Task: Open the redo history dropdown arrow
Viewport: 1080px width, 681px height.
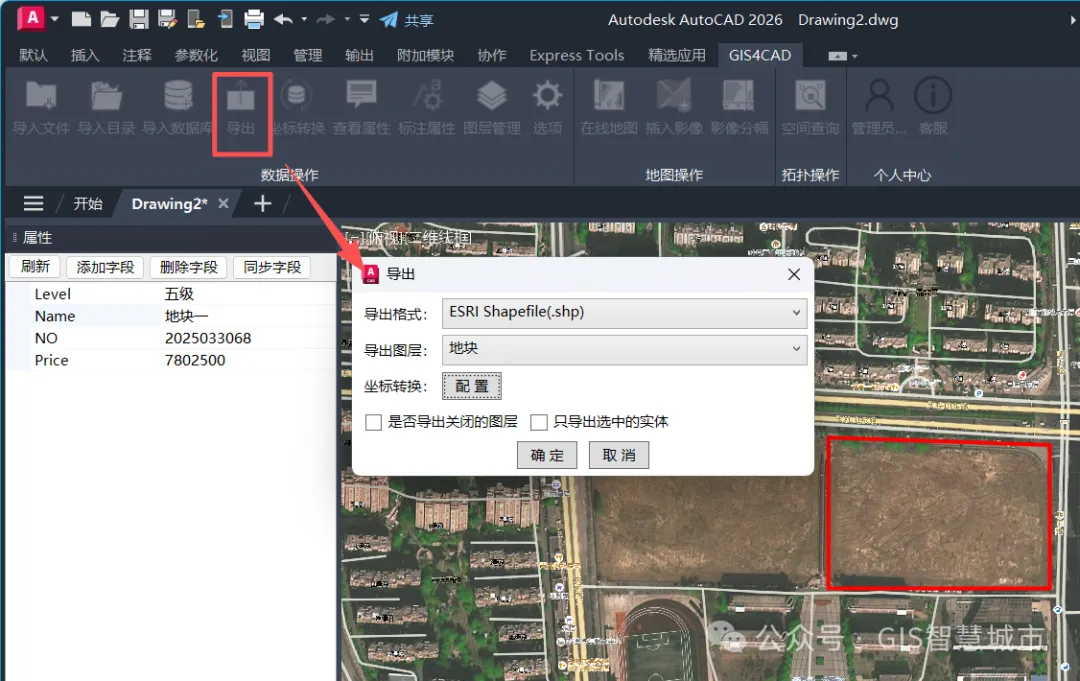Action: (347, 19)
